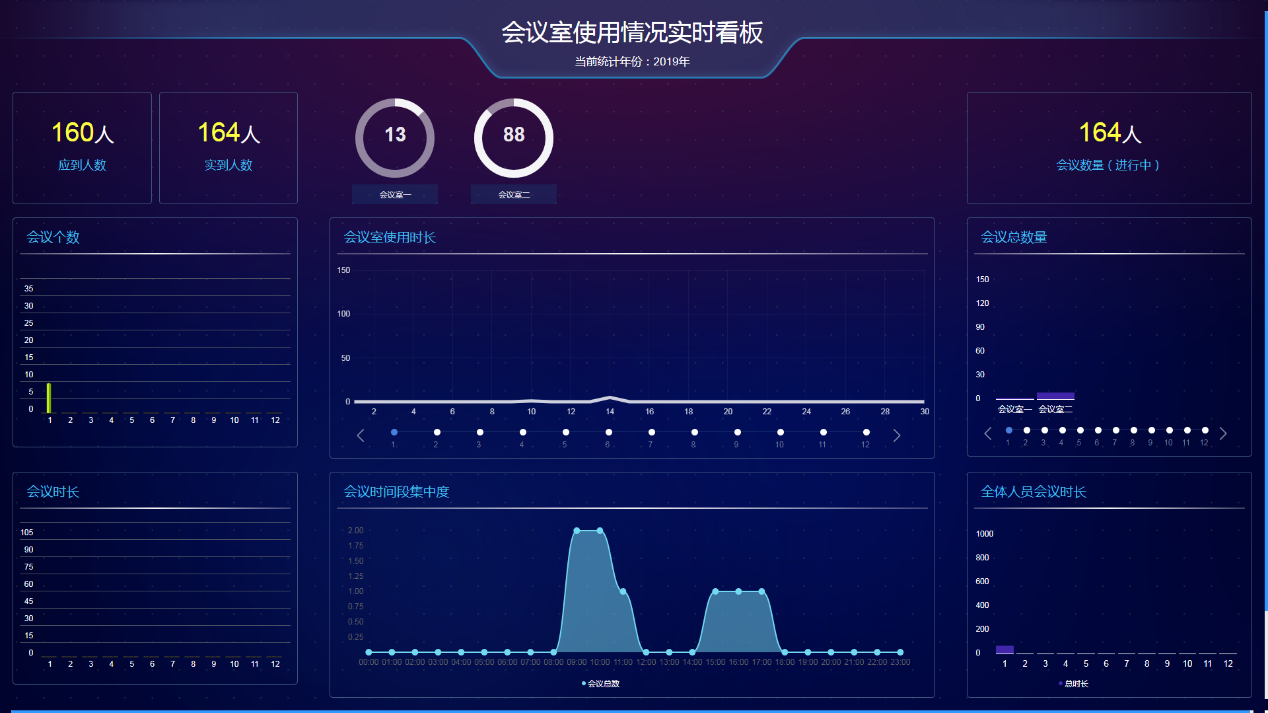Image resolution: width=1268 pixels, height=713 pixels.
Task: Select month 1 dot on 会议室使用时长 timeline
Action: 394,432
